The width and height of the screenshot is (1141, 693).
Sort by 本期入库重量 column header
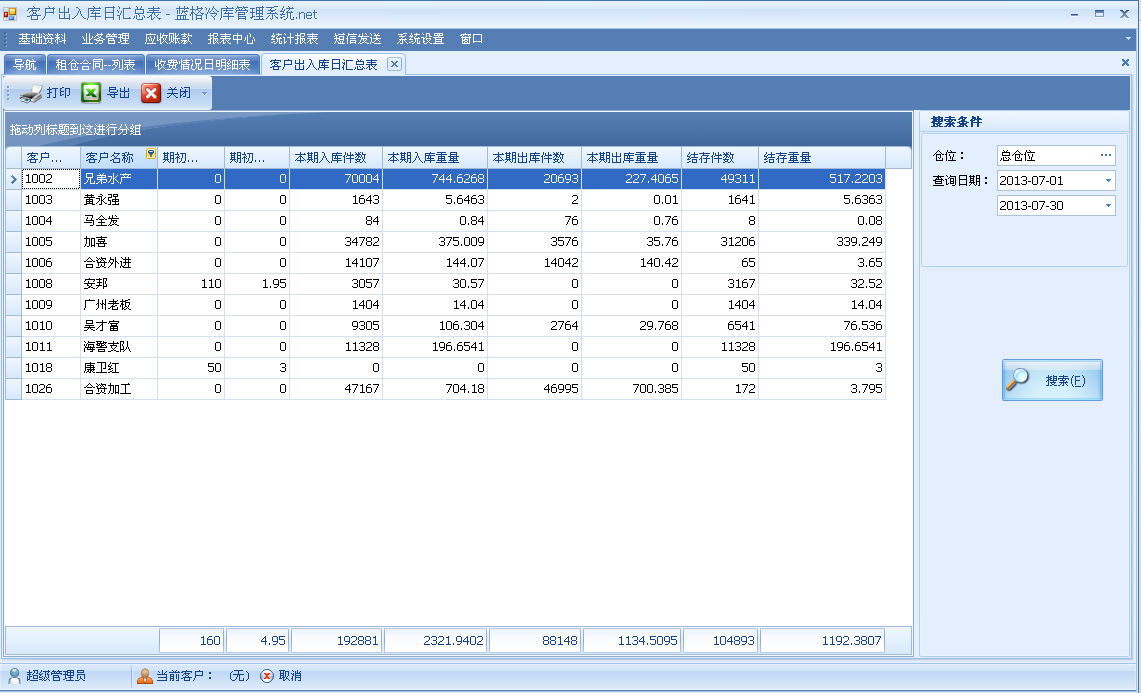pos(435,158)
